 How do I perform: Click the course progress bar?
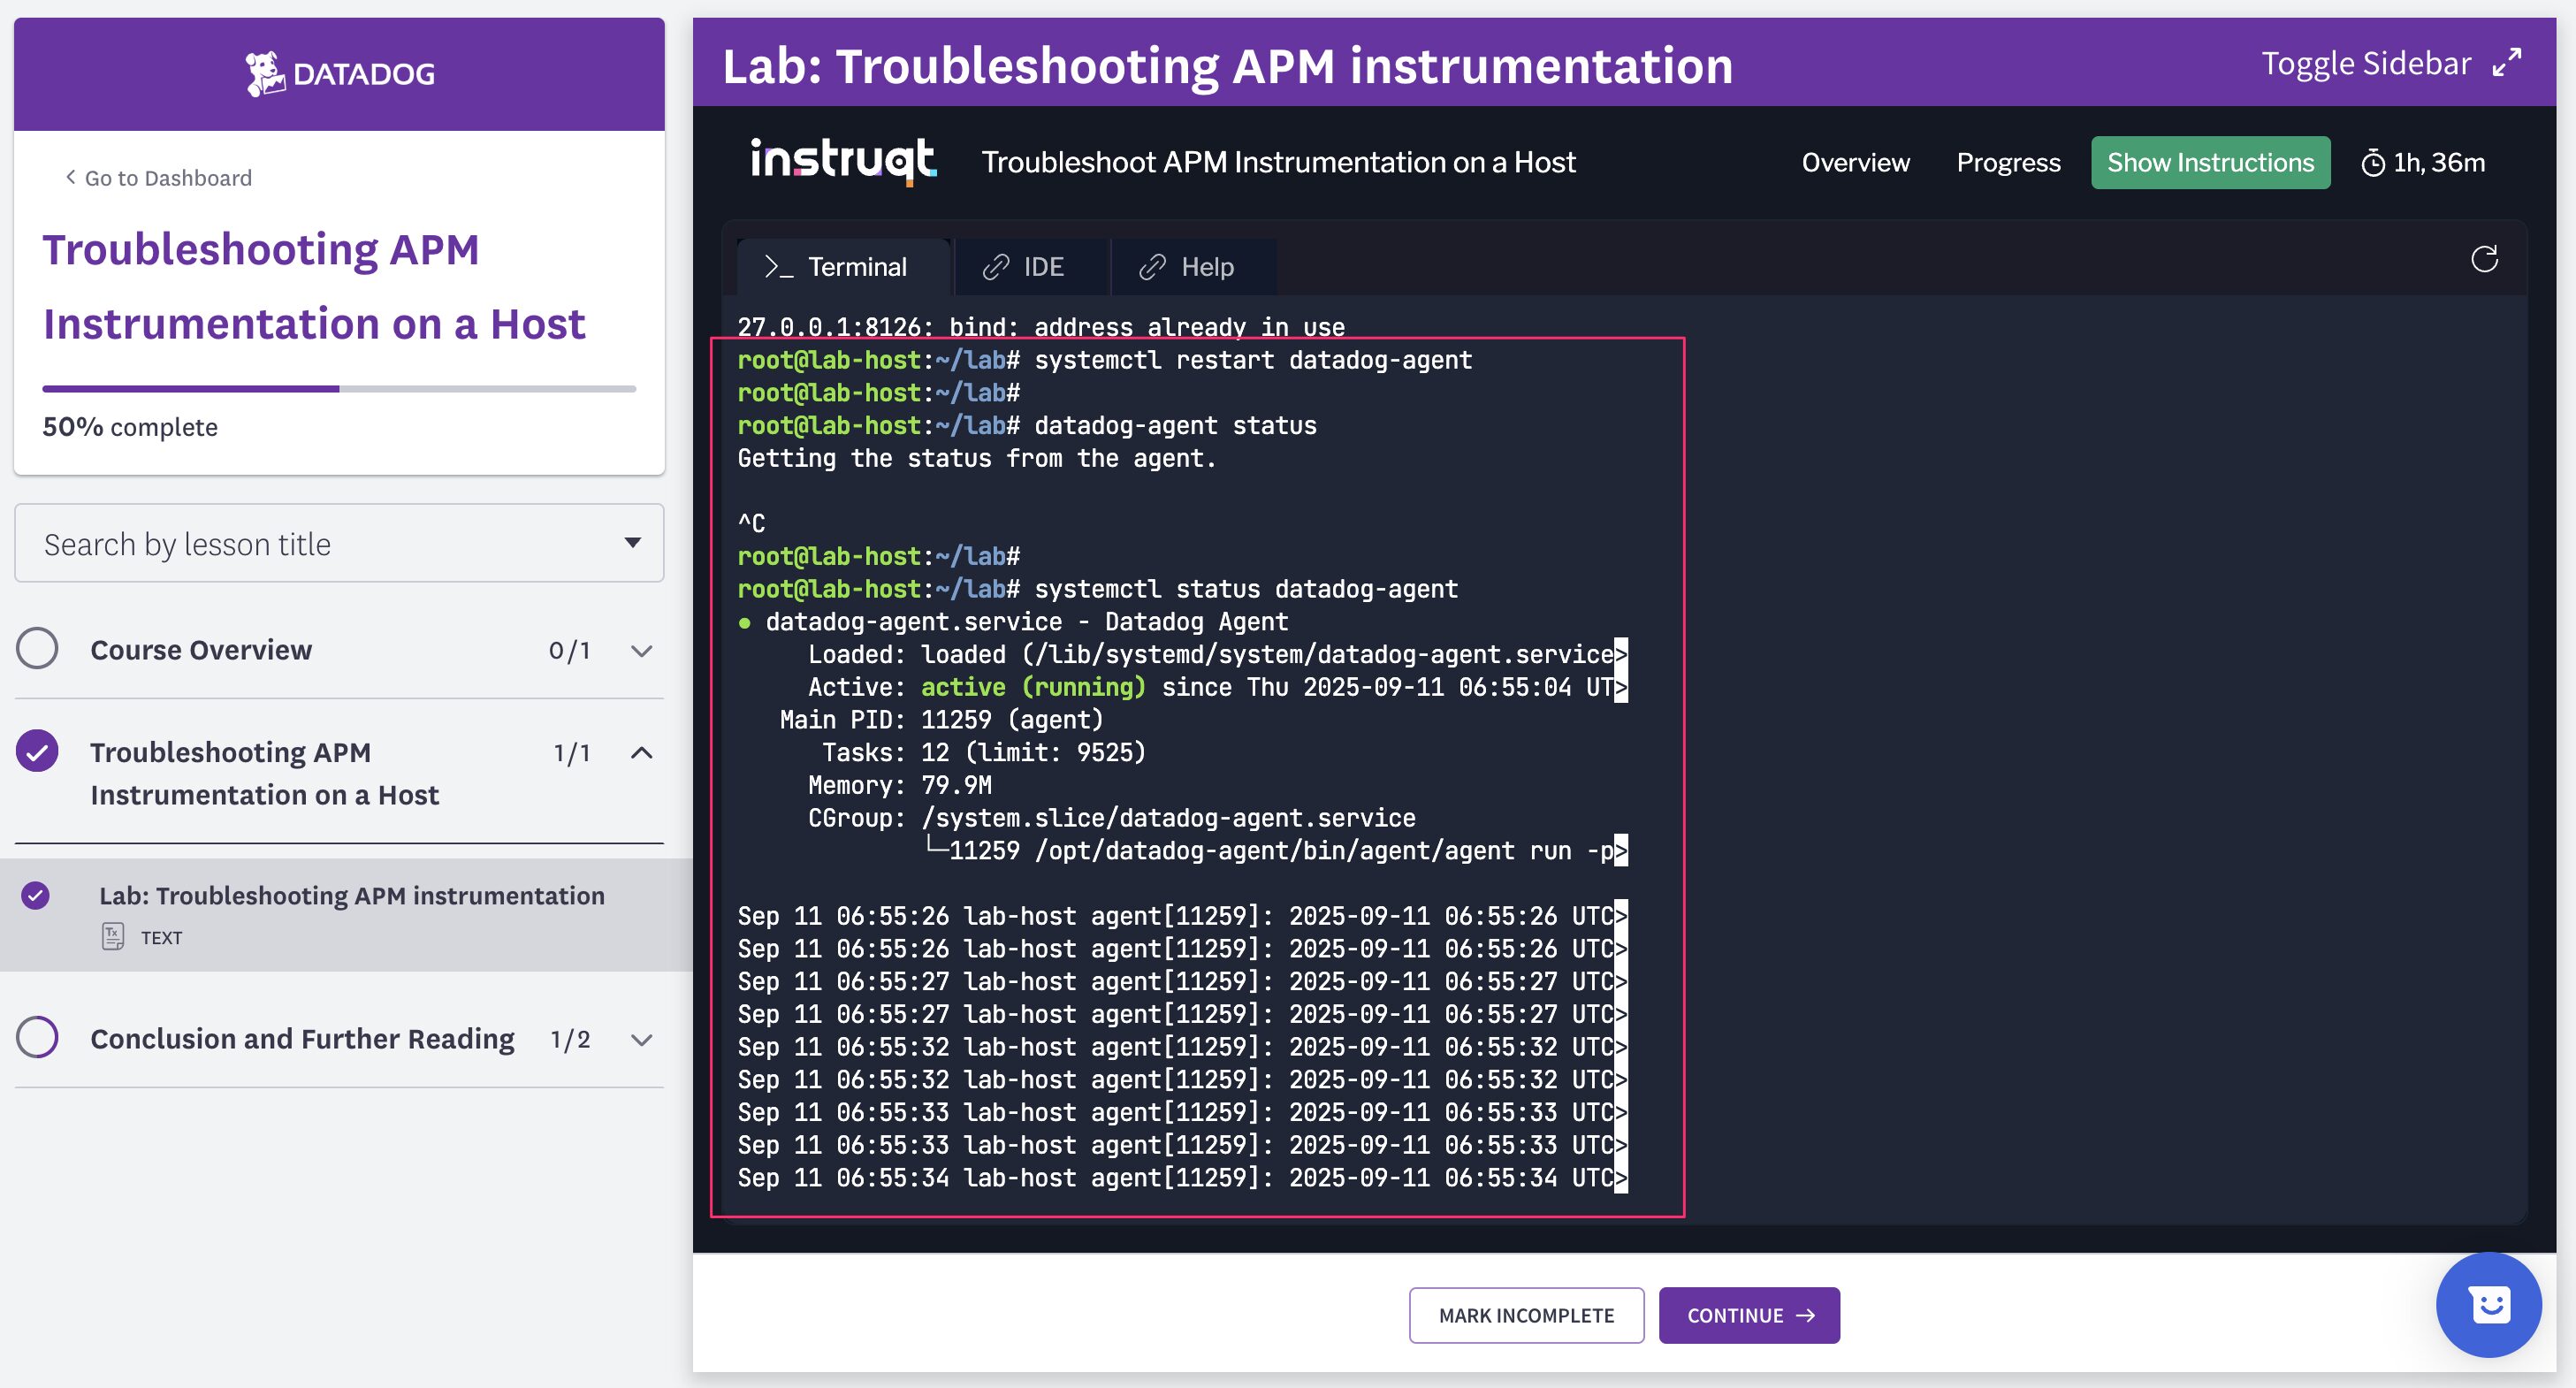pos(339,389)
